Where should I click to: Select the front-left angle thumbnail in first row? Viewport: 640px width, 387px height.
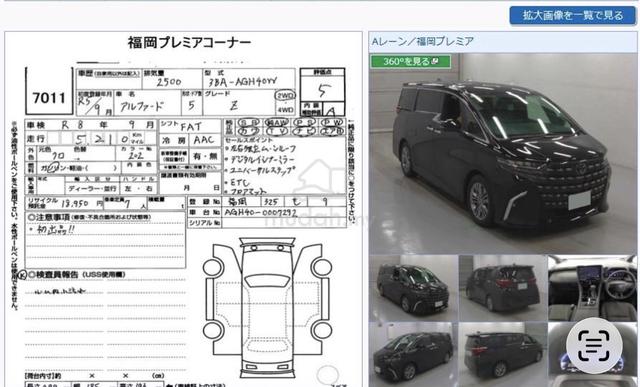point(413,288)
